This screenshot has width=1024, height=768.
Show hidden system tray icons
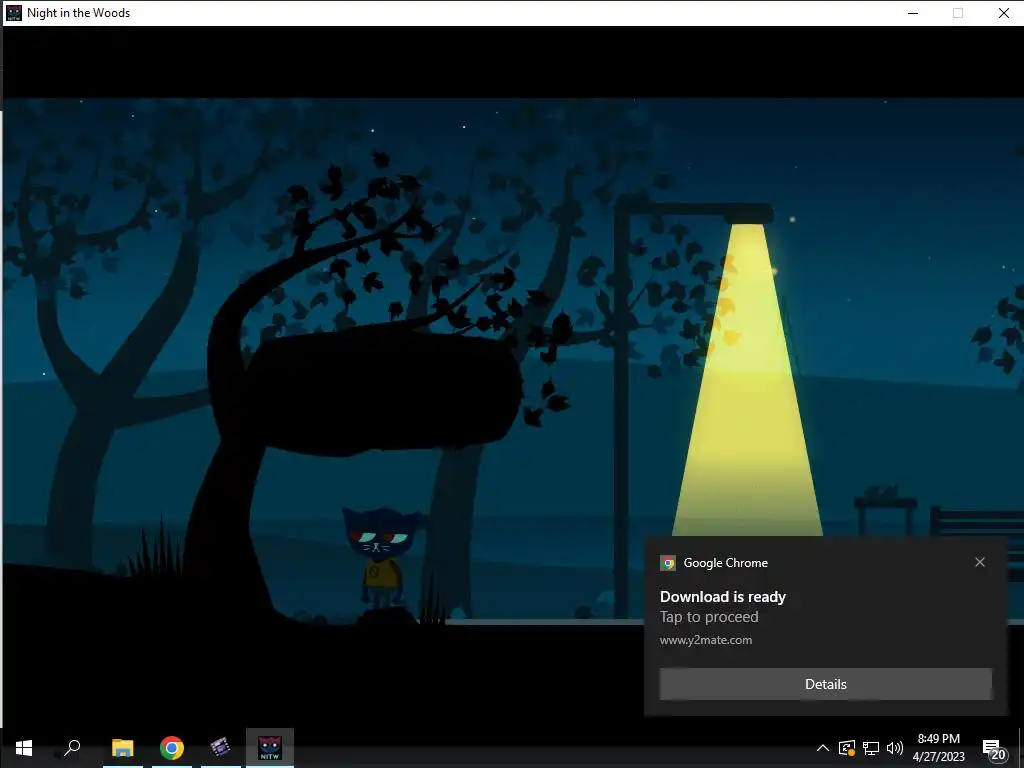[823, 748]
